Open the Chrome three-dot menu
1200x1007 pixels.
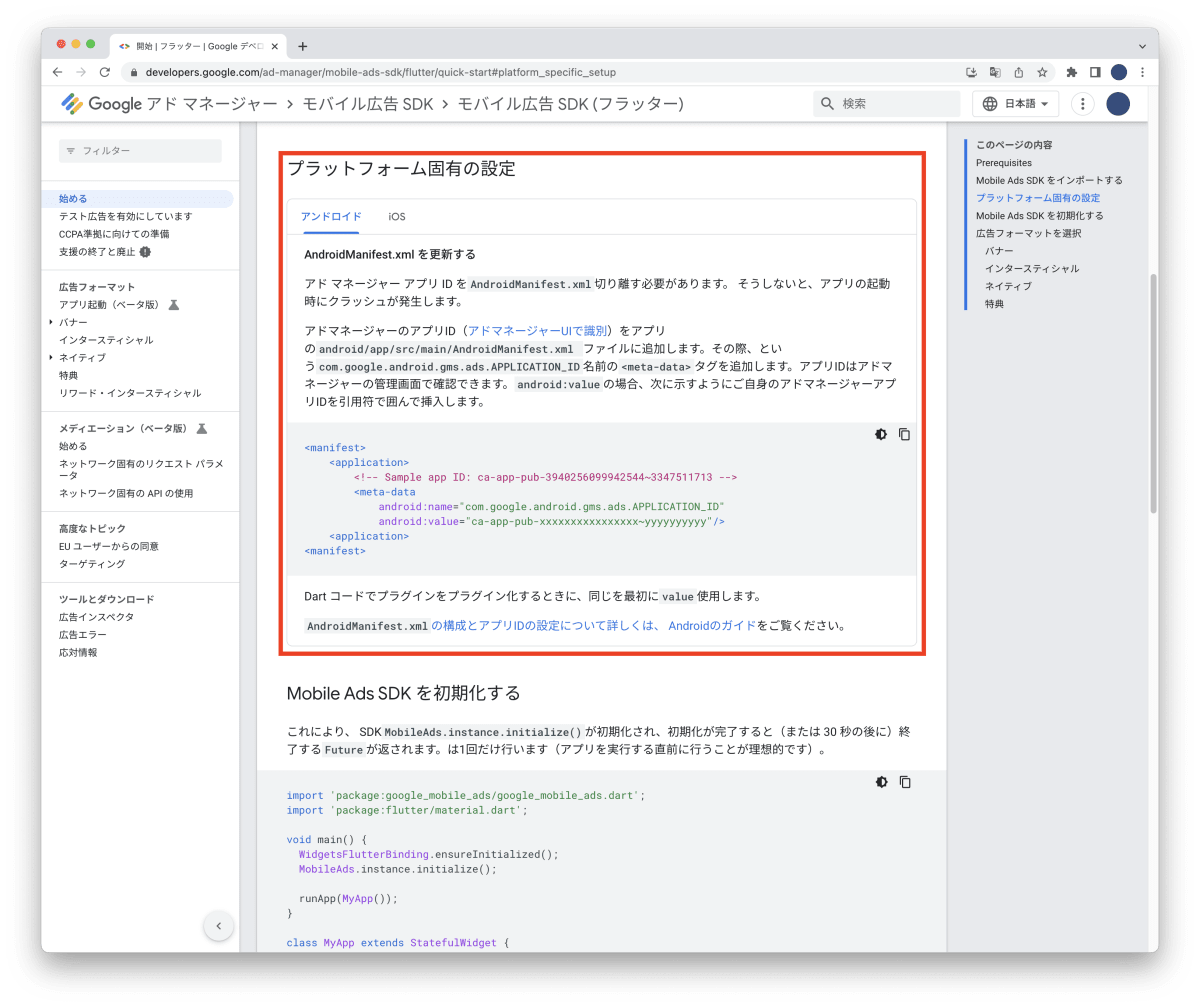(1142, 72)
